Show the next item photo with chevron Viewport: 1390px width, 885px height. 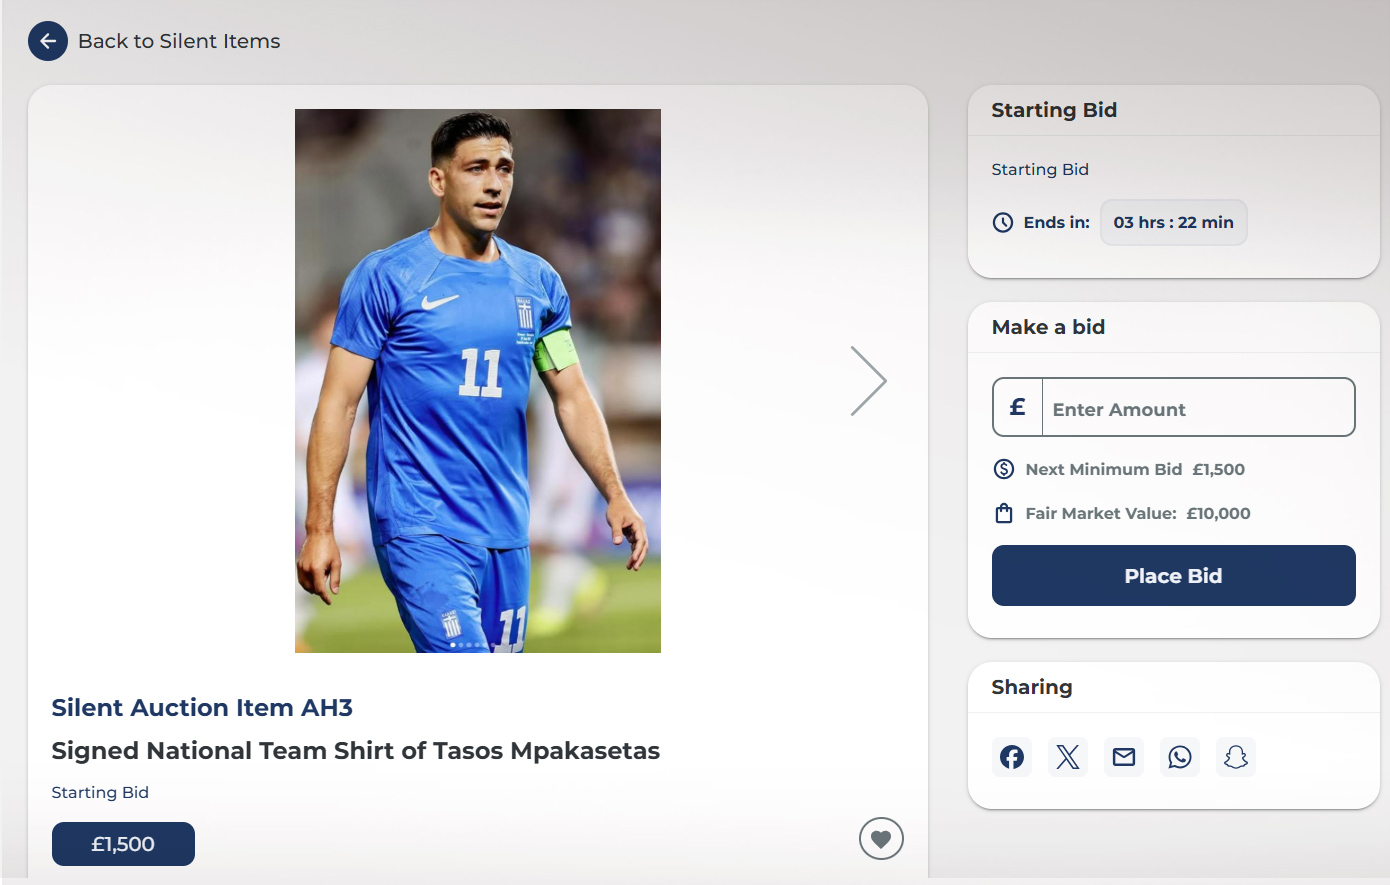[868, 381]
